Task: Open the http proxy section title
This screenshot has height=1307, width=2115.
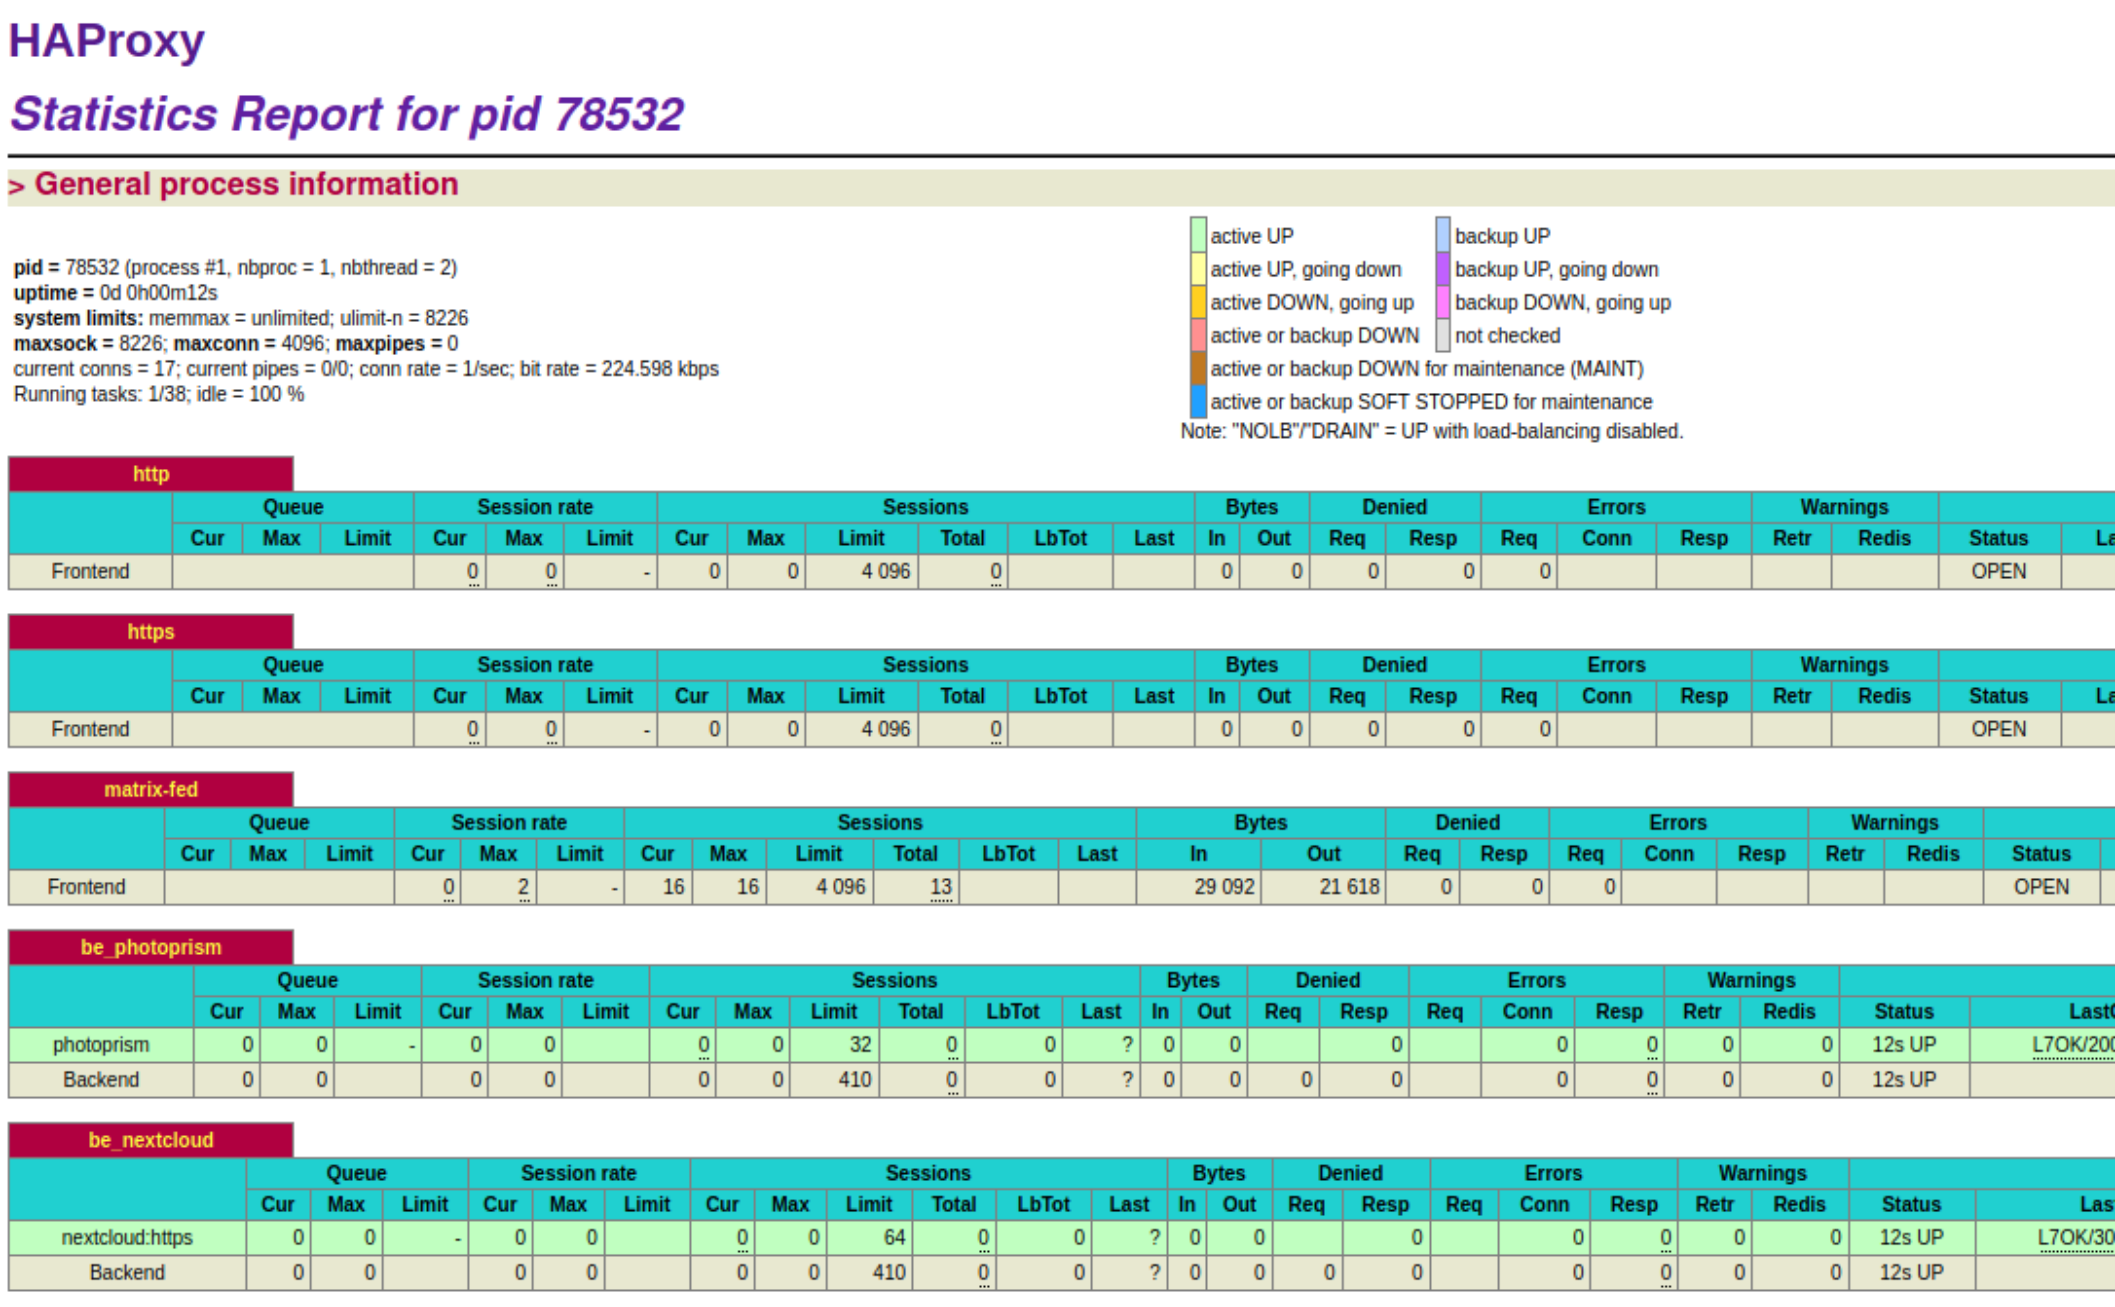Action: tap(151, 474)
